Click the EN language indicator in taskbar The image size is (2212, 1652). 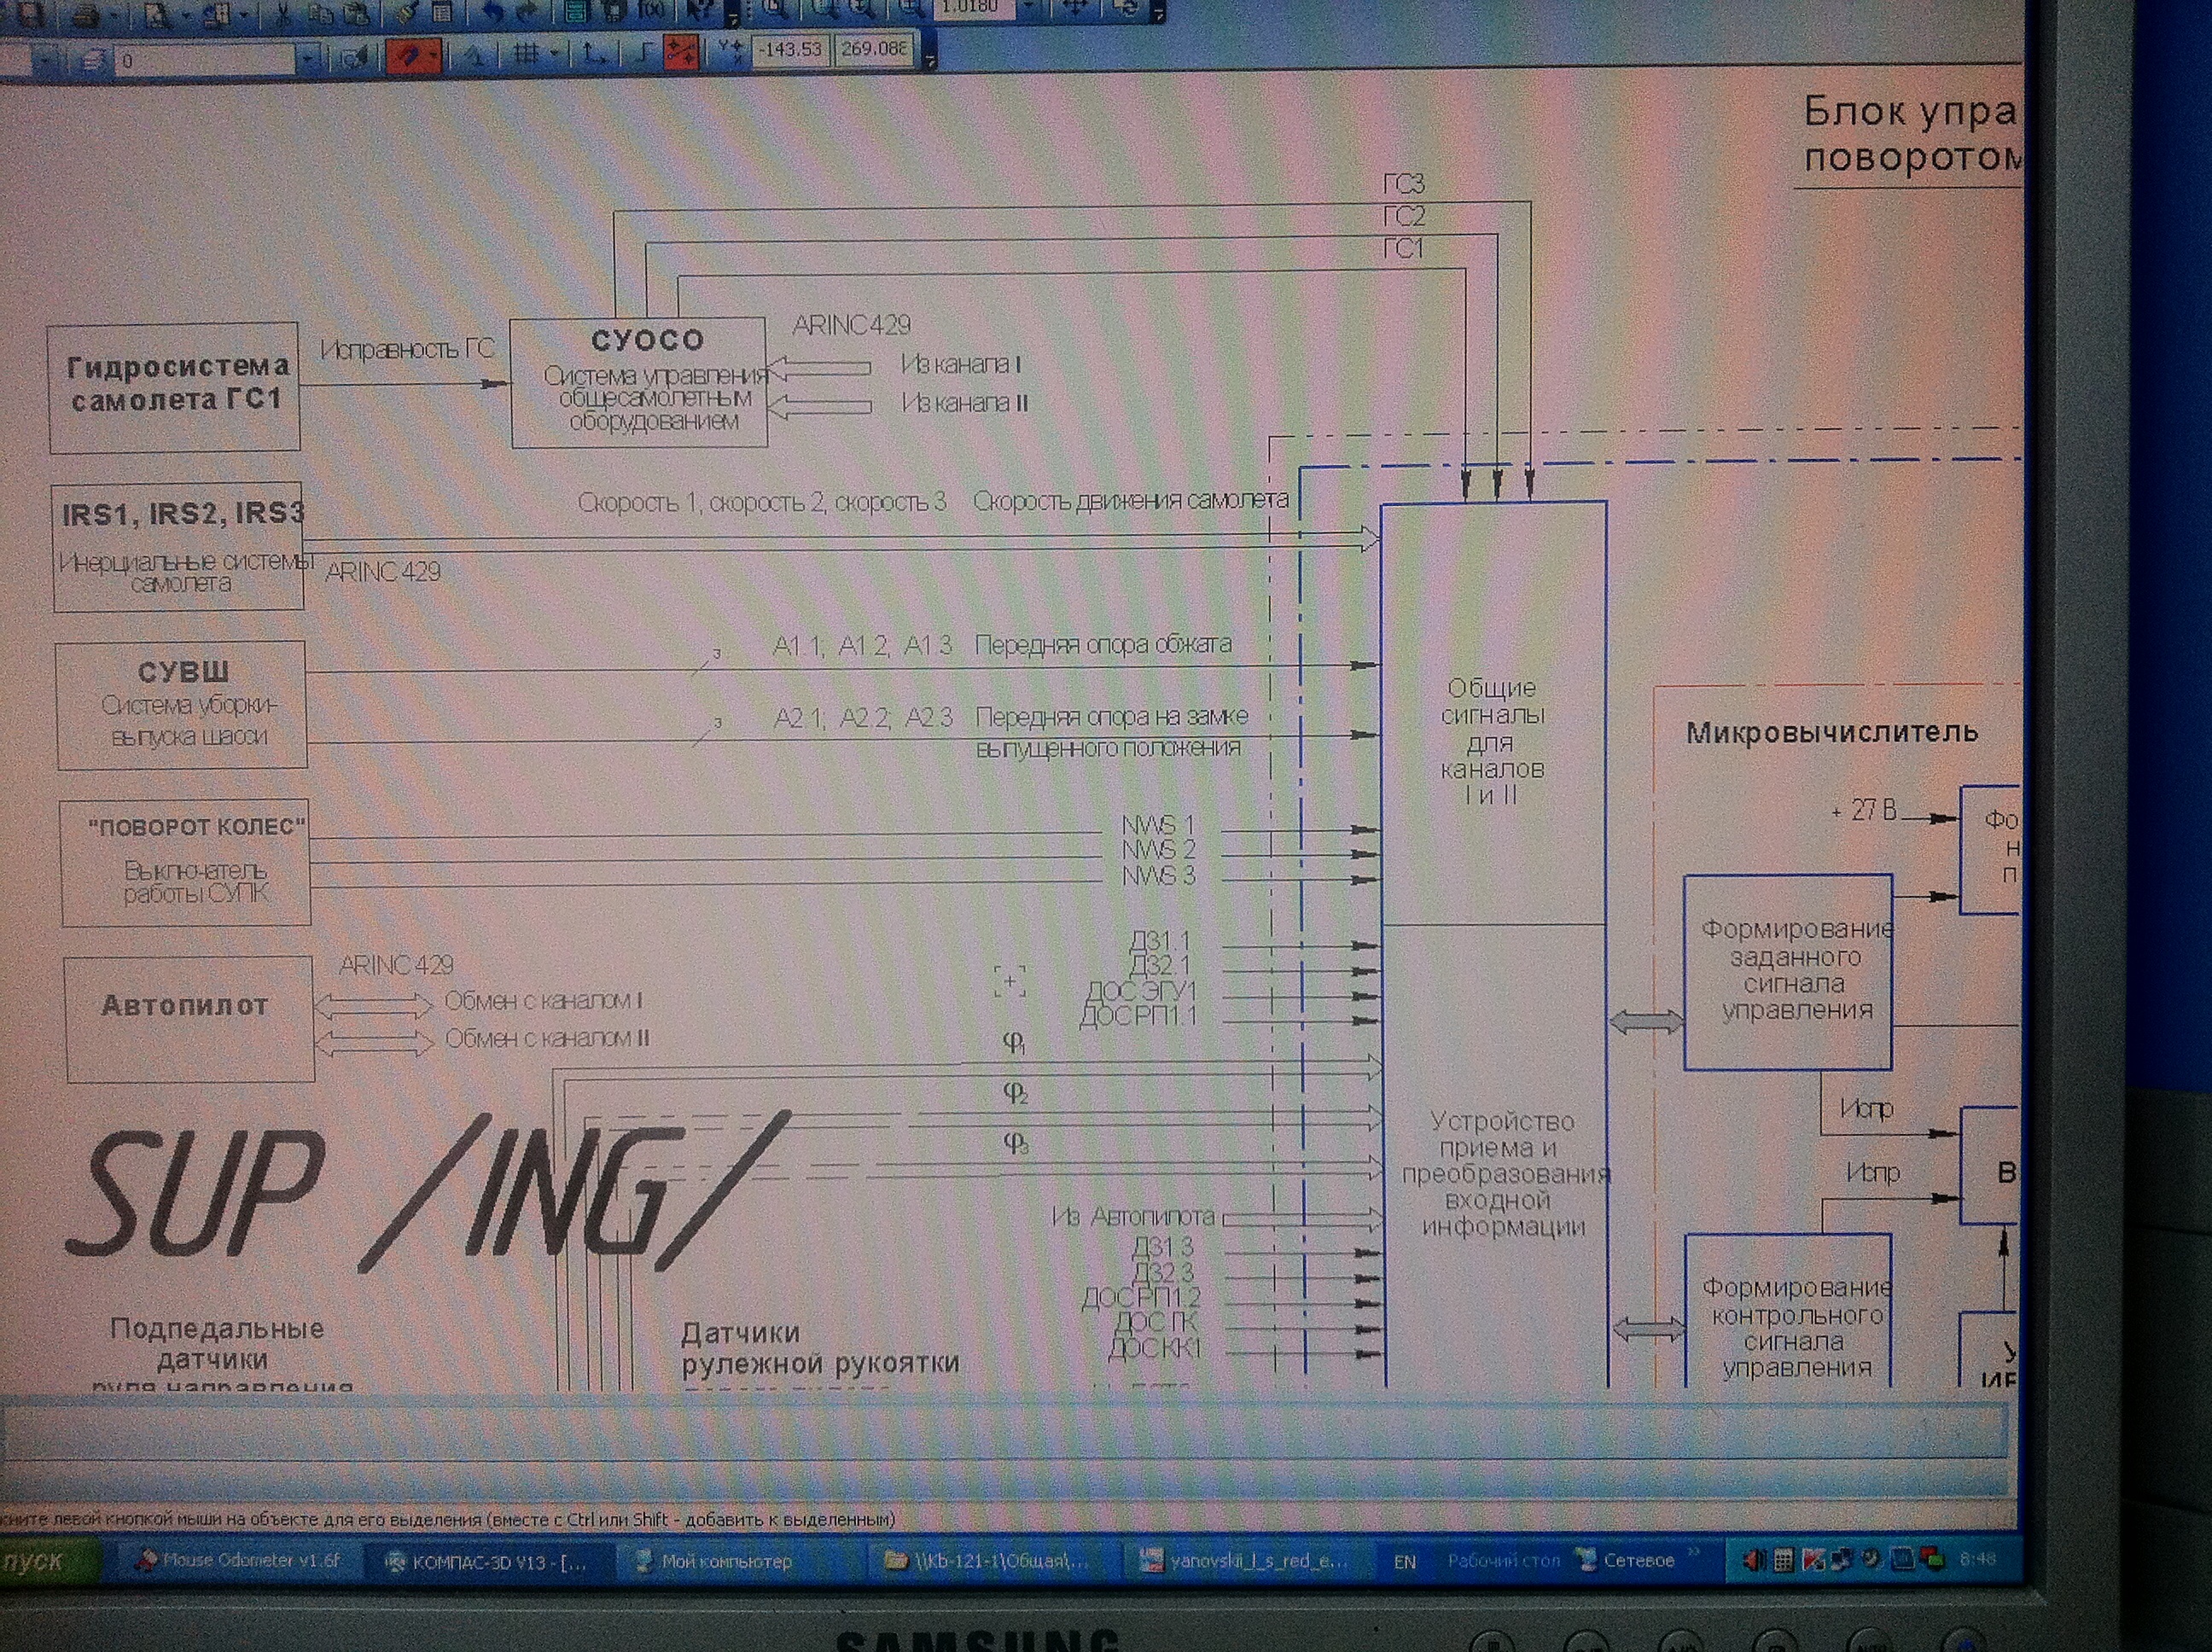click(x=1404, y=1562)
